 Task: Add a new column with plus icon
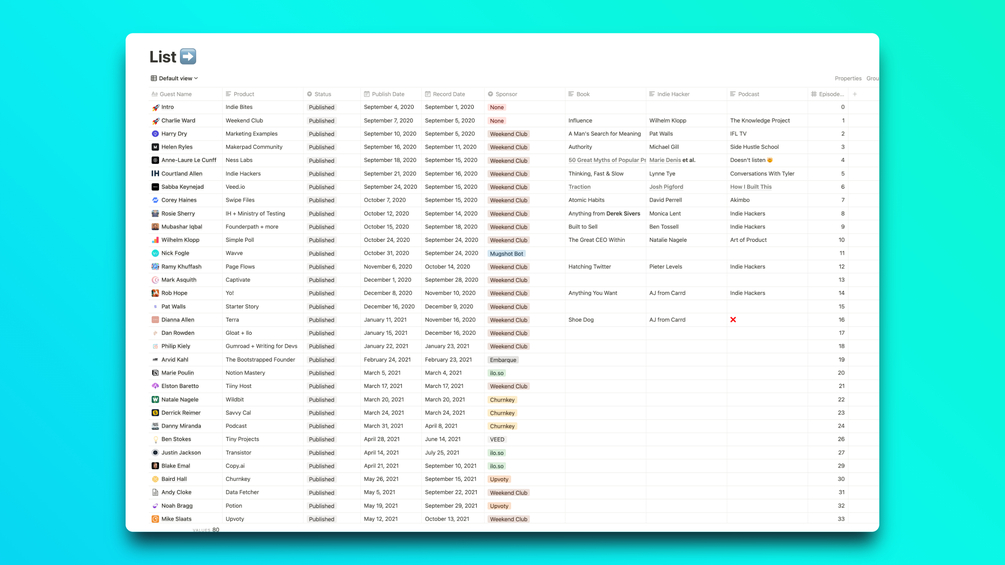click(854, 94)
